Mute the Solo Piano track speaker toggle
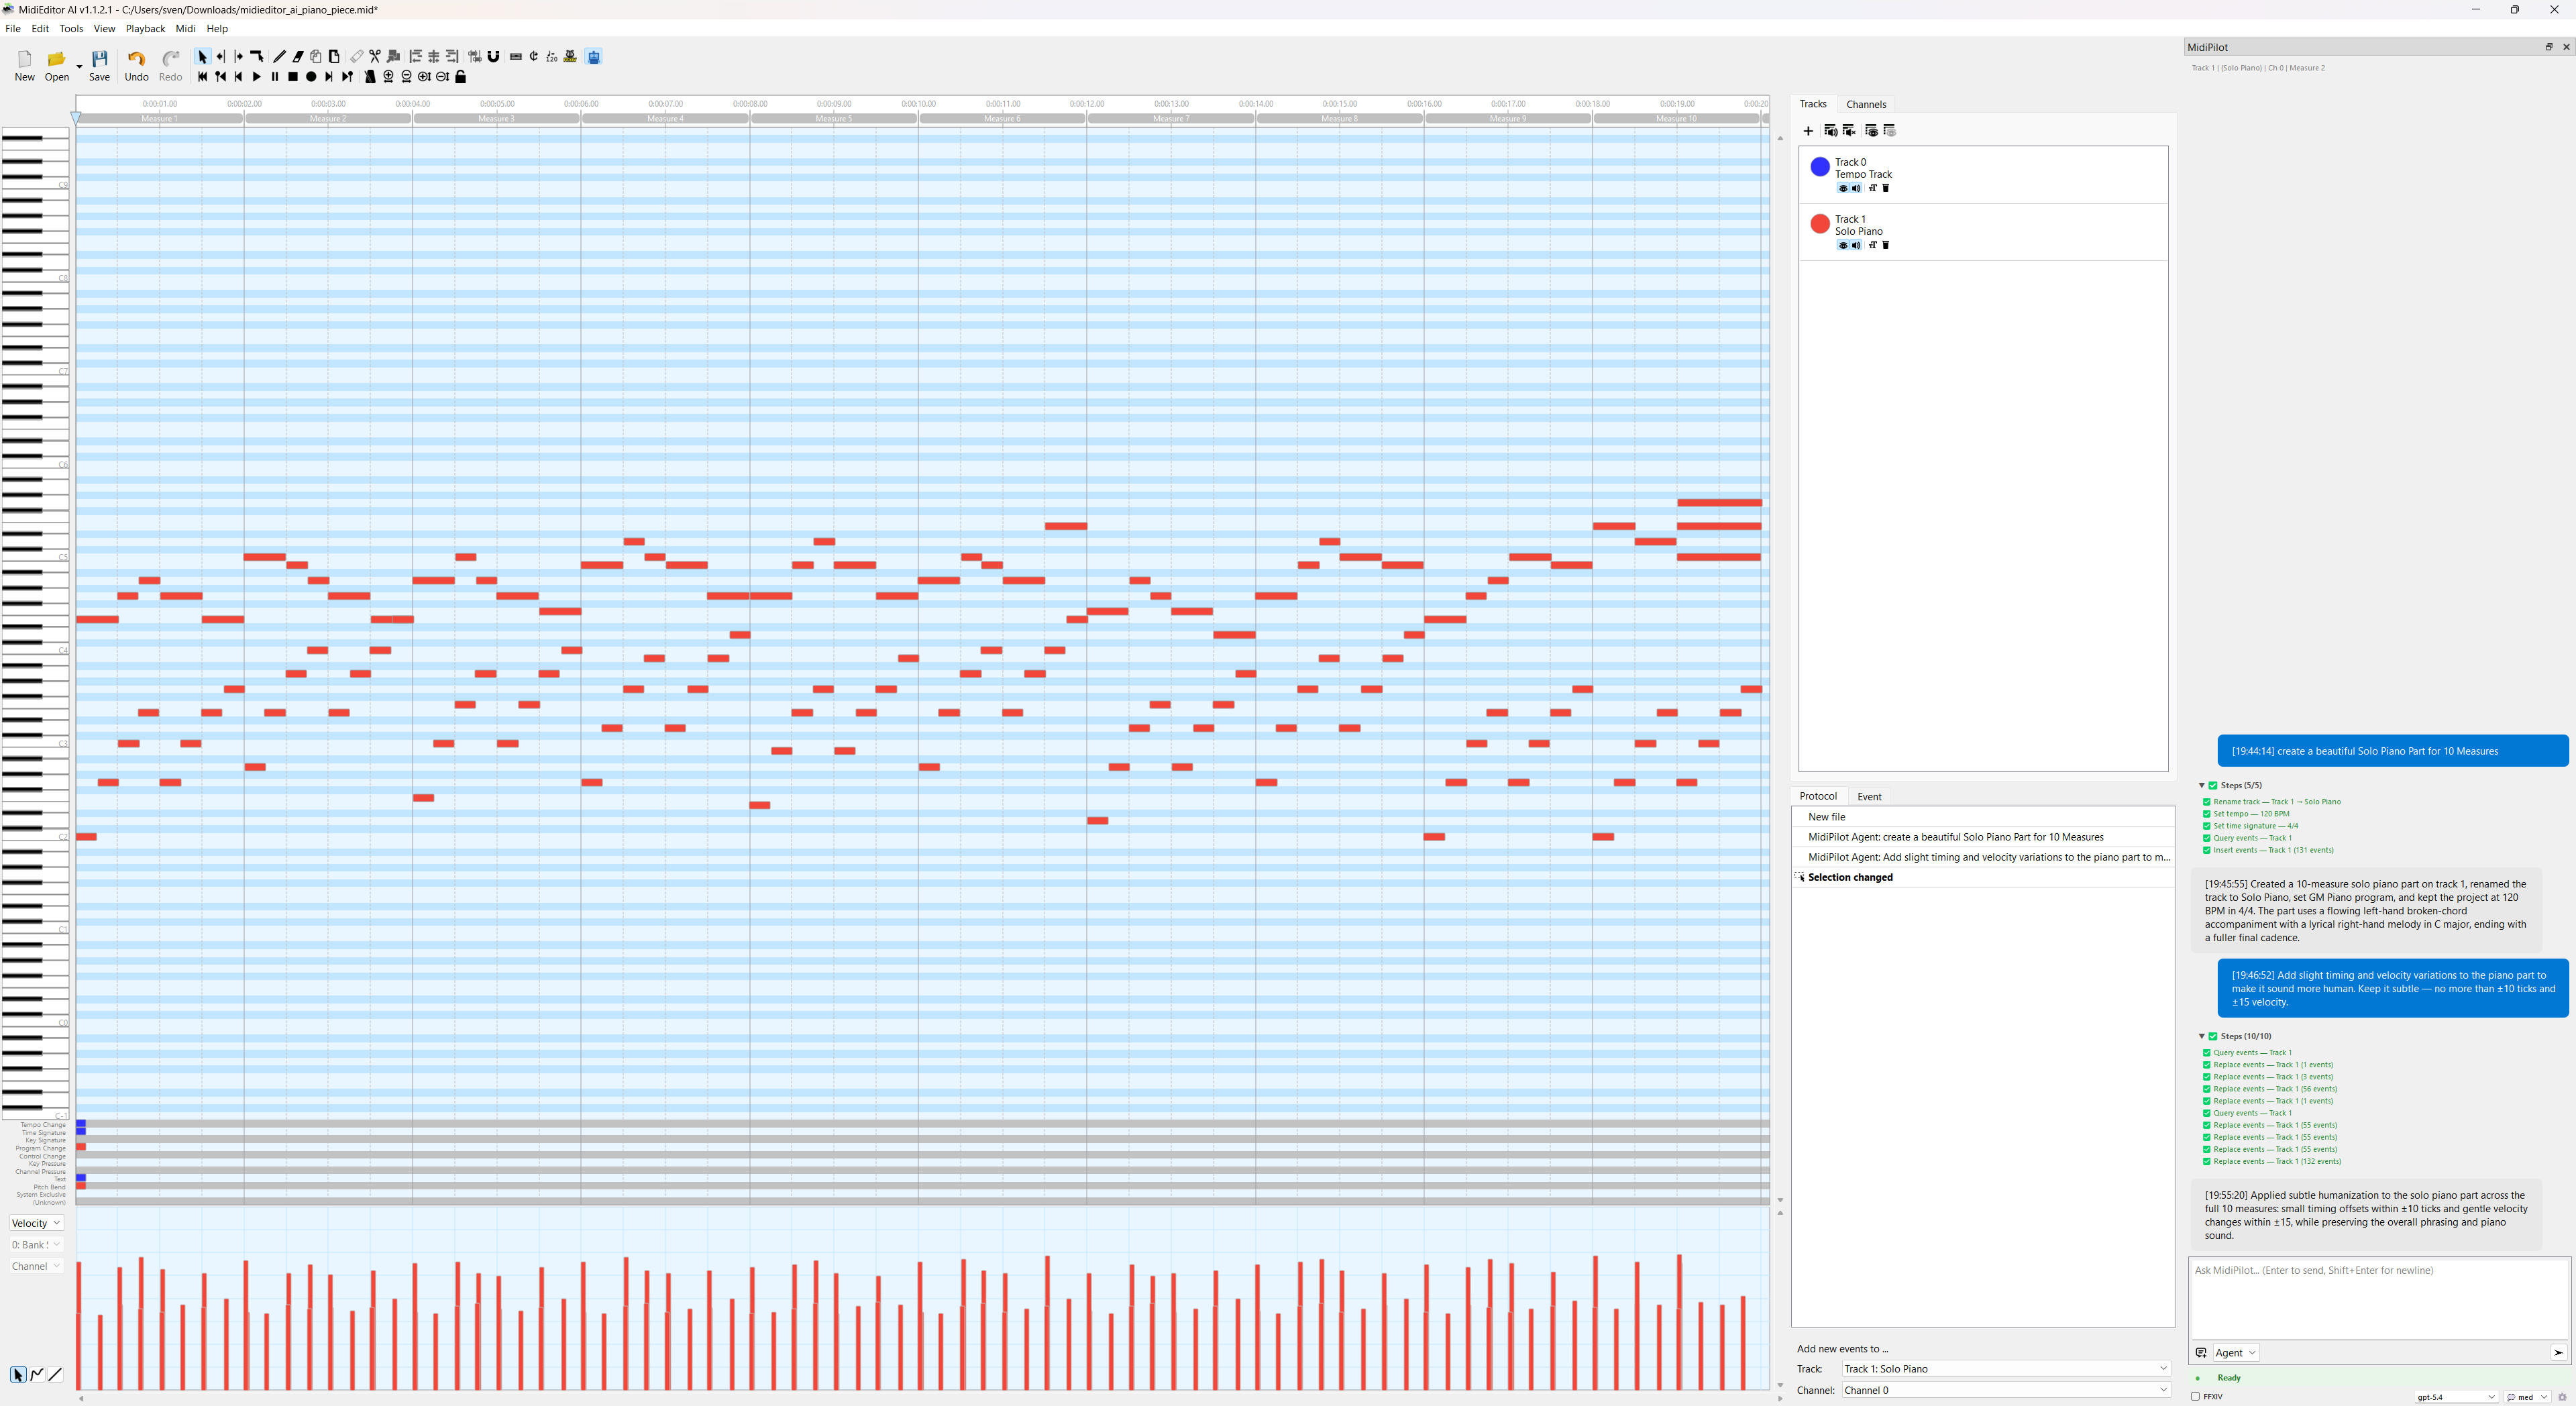 [x=1856, y=245]
